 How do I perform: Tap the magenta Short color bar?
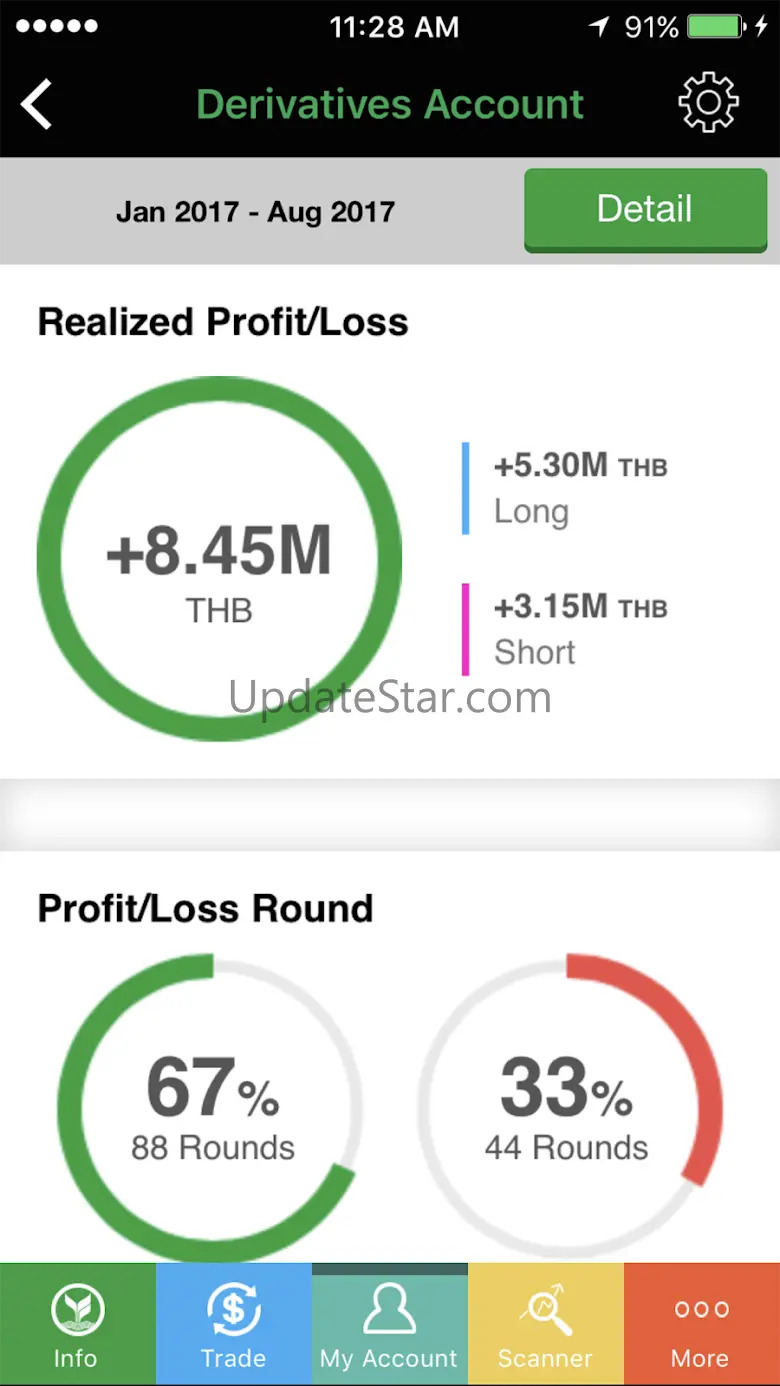[465, 629]
